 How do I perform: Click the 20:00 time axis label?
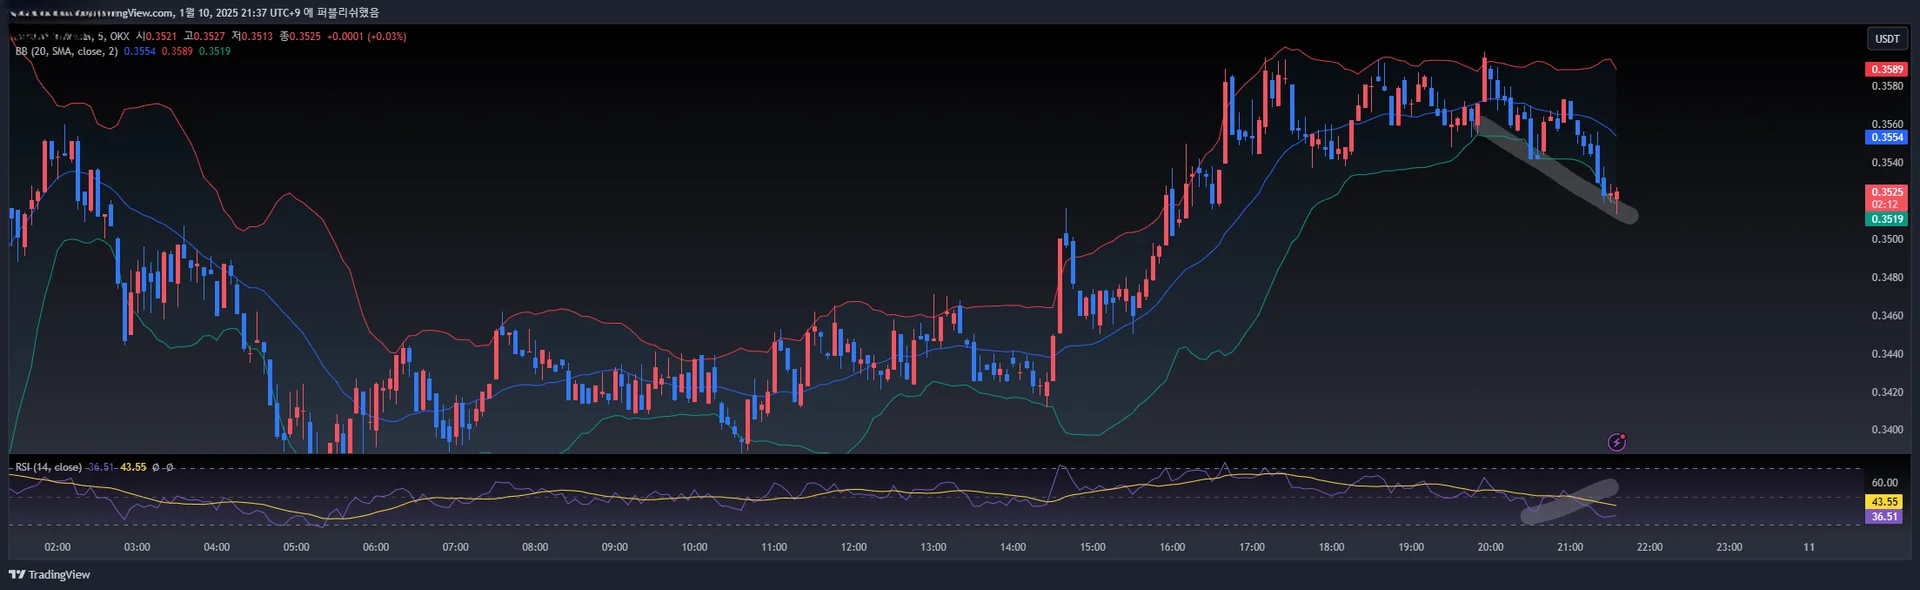click(1490, 547)
